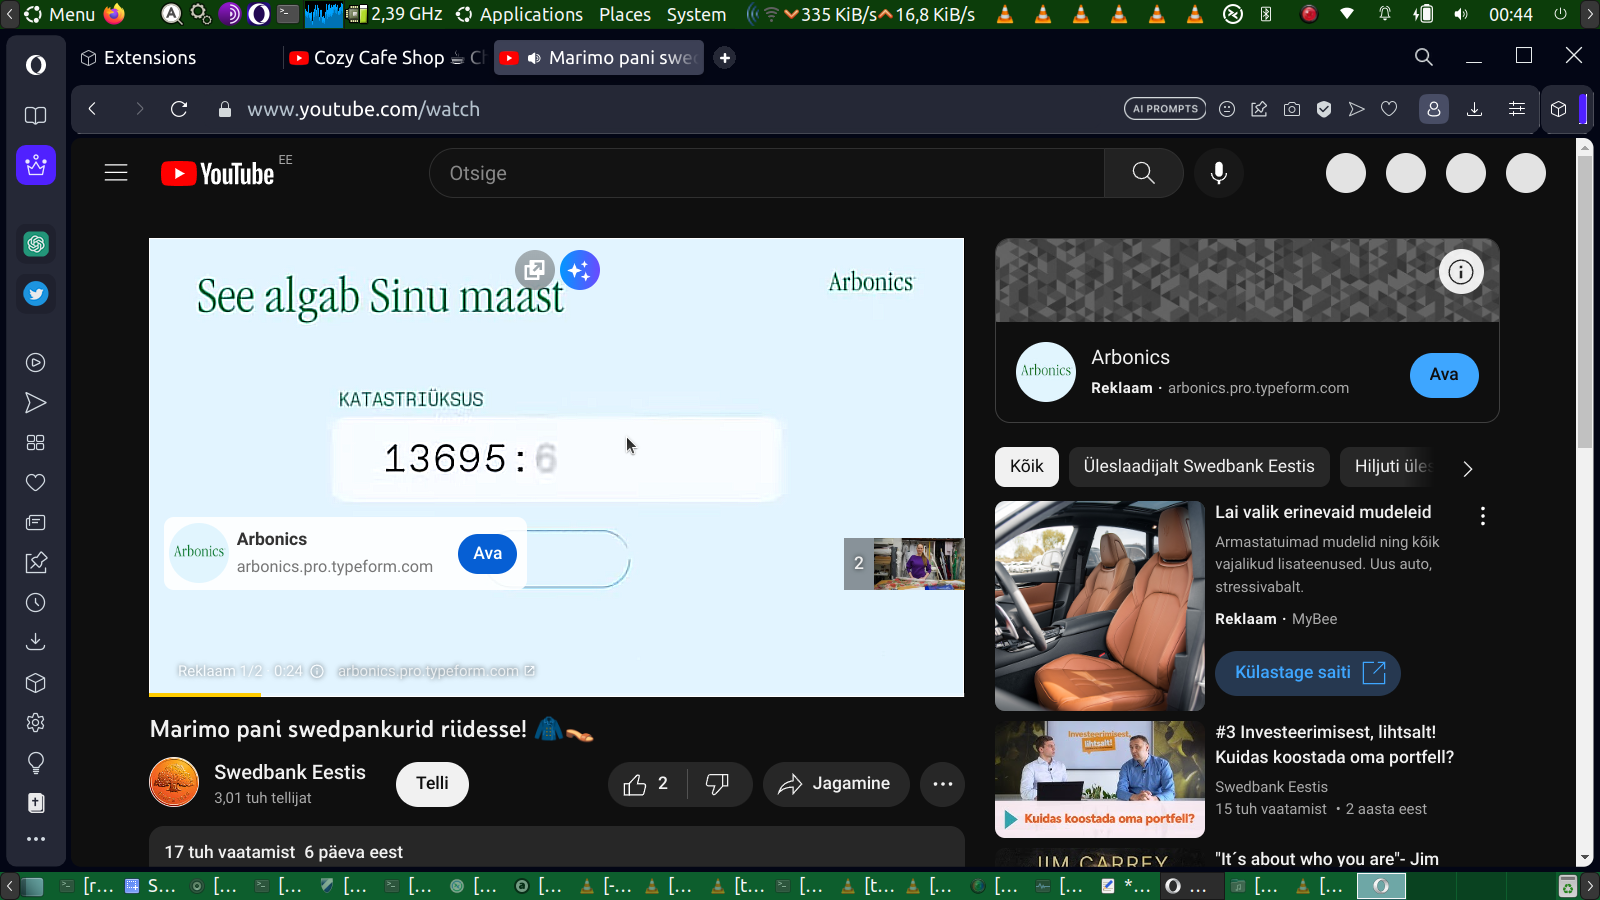This screenshot has height=900, width=1600.
Task: Click the panel volume speaker icon
Action: (x=1461, y=14)
